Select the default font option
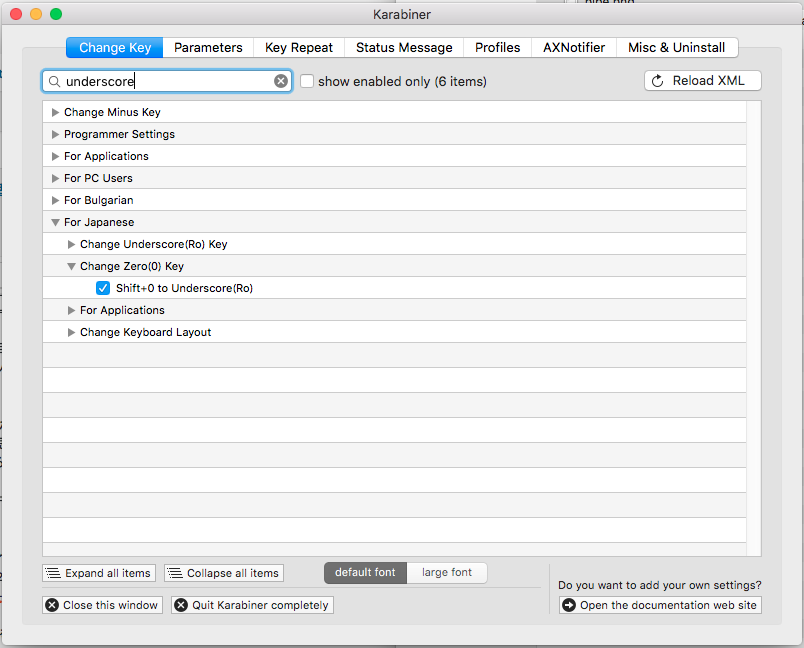804x648 pixels. (x=365, y=573)
